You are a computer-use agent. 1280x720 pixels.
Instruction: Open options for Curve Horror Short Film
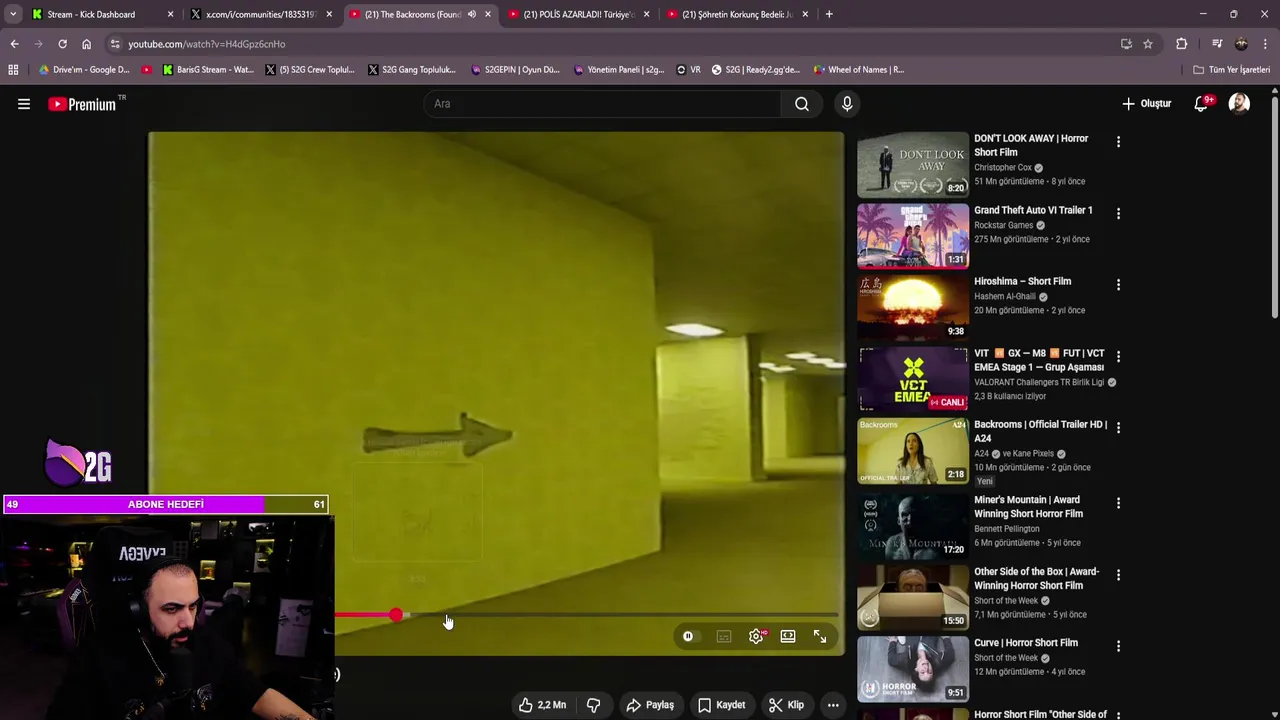1118,646
